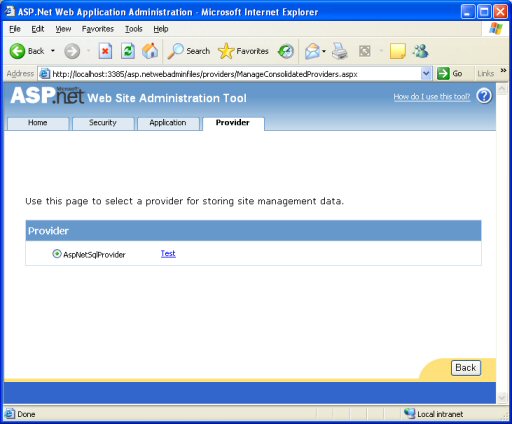Open the View menu
The image size is (512, 424).
pos(63,29)
